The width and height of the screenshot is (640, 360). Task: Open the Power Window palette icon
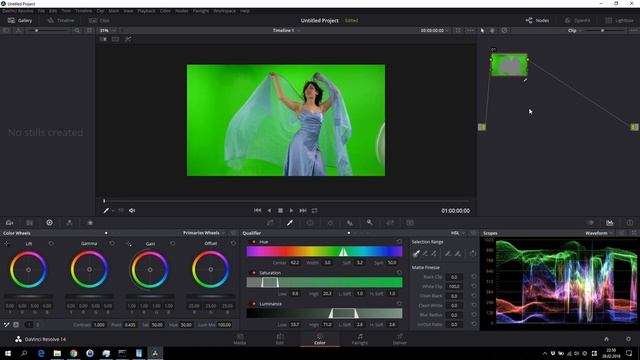[x=310, y=223]
